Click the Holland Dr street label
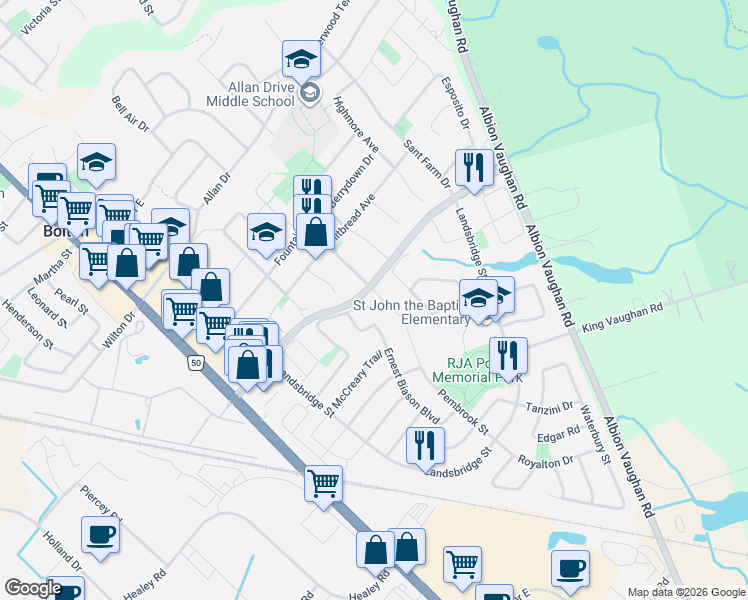 62,551
